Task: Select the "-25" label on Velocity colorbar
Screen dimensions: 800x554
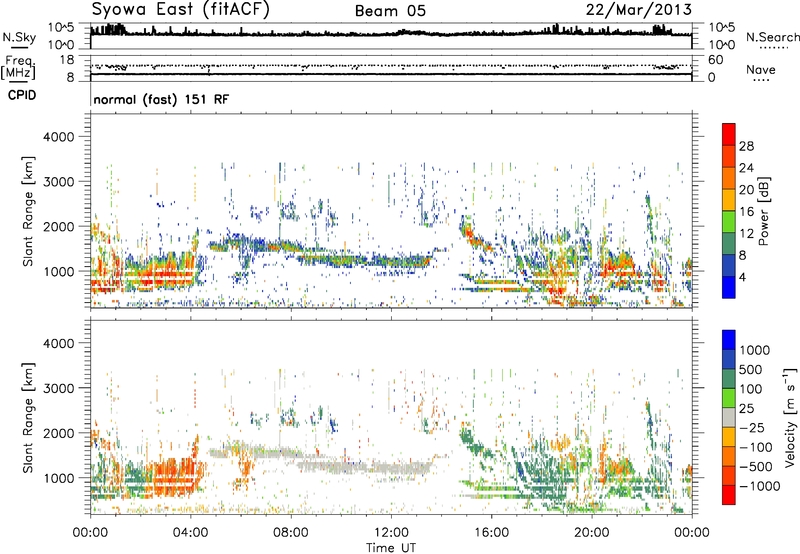Action: click(752, 427)
